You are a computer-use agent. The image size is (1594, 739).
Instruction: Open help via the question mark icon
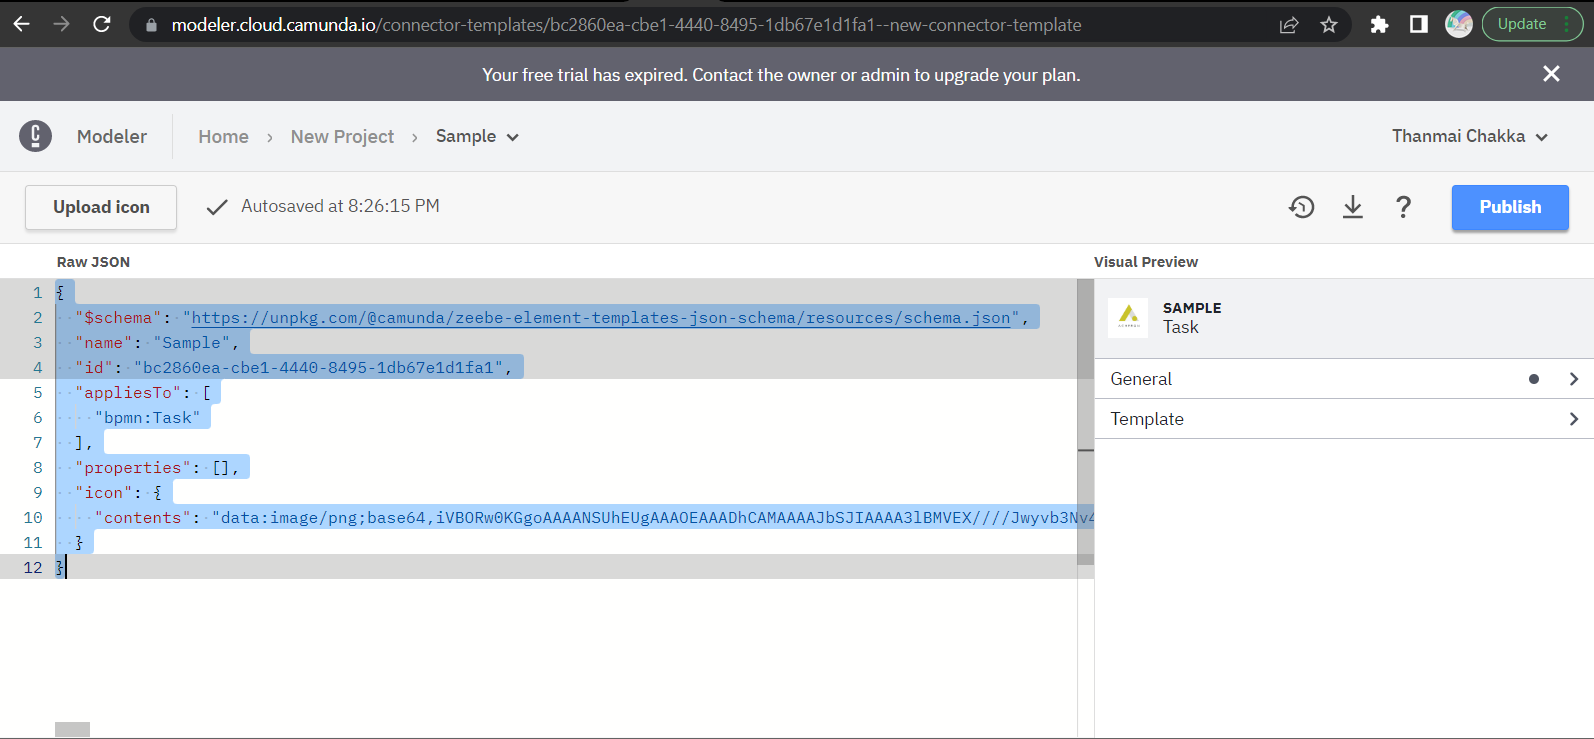tap(1403, 207)
